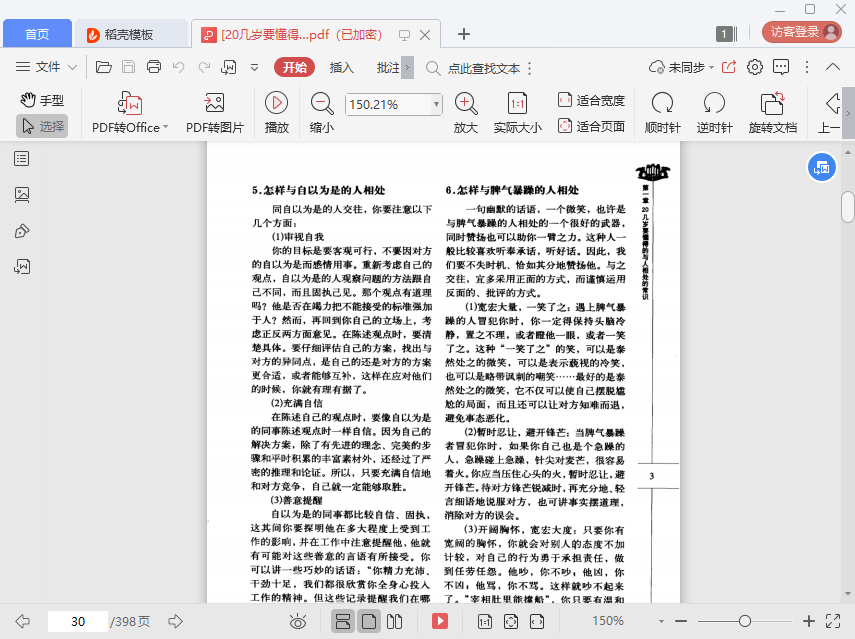Zoom out with the 缩小 magnifier icon
Image resolution: width=855 pixels, height=639 pixels.
coord(322,103)
